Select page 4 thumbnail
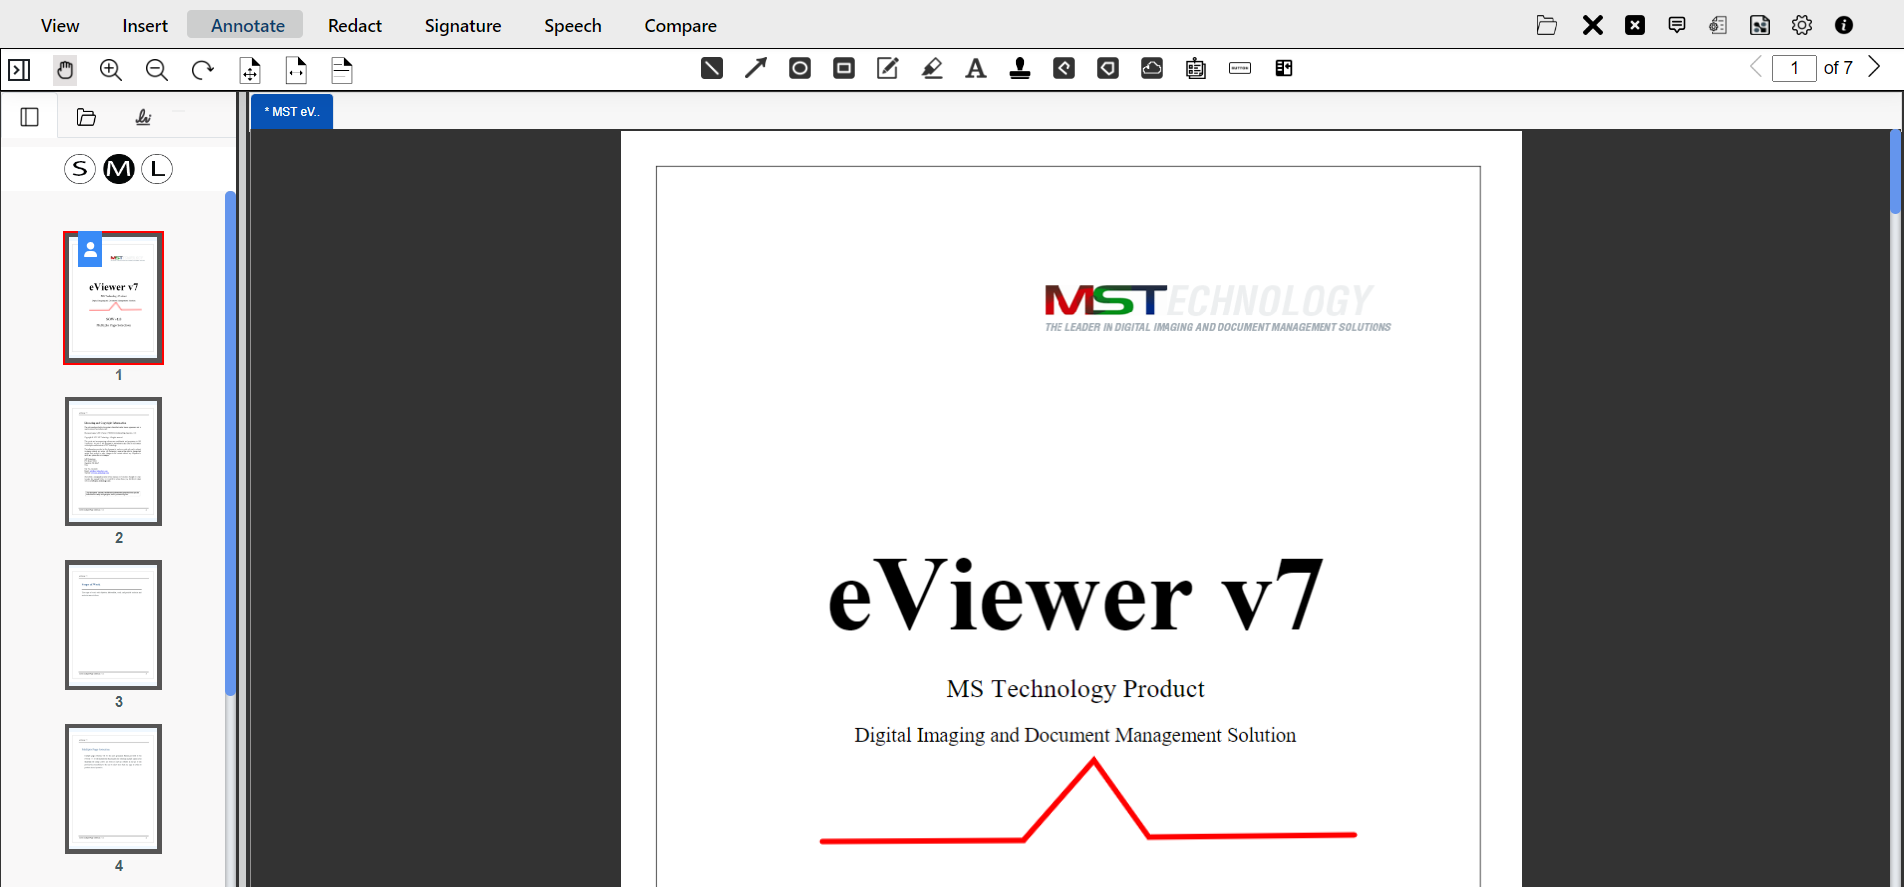The height and width of the screenshot is (887, 1904). (x=113, y=789)
